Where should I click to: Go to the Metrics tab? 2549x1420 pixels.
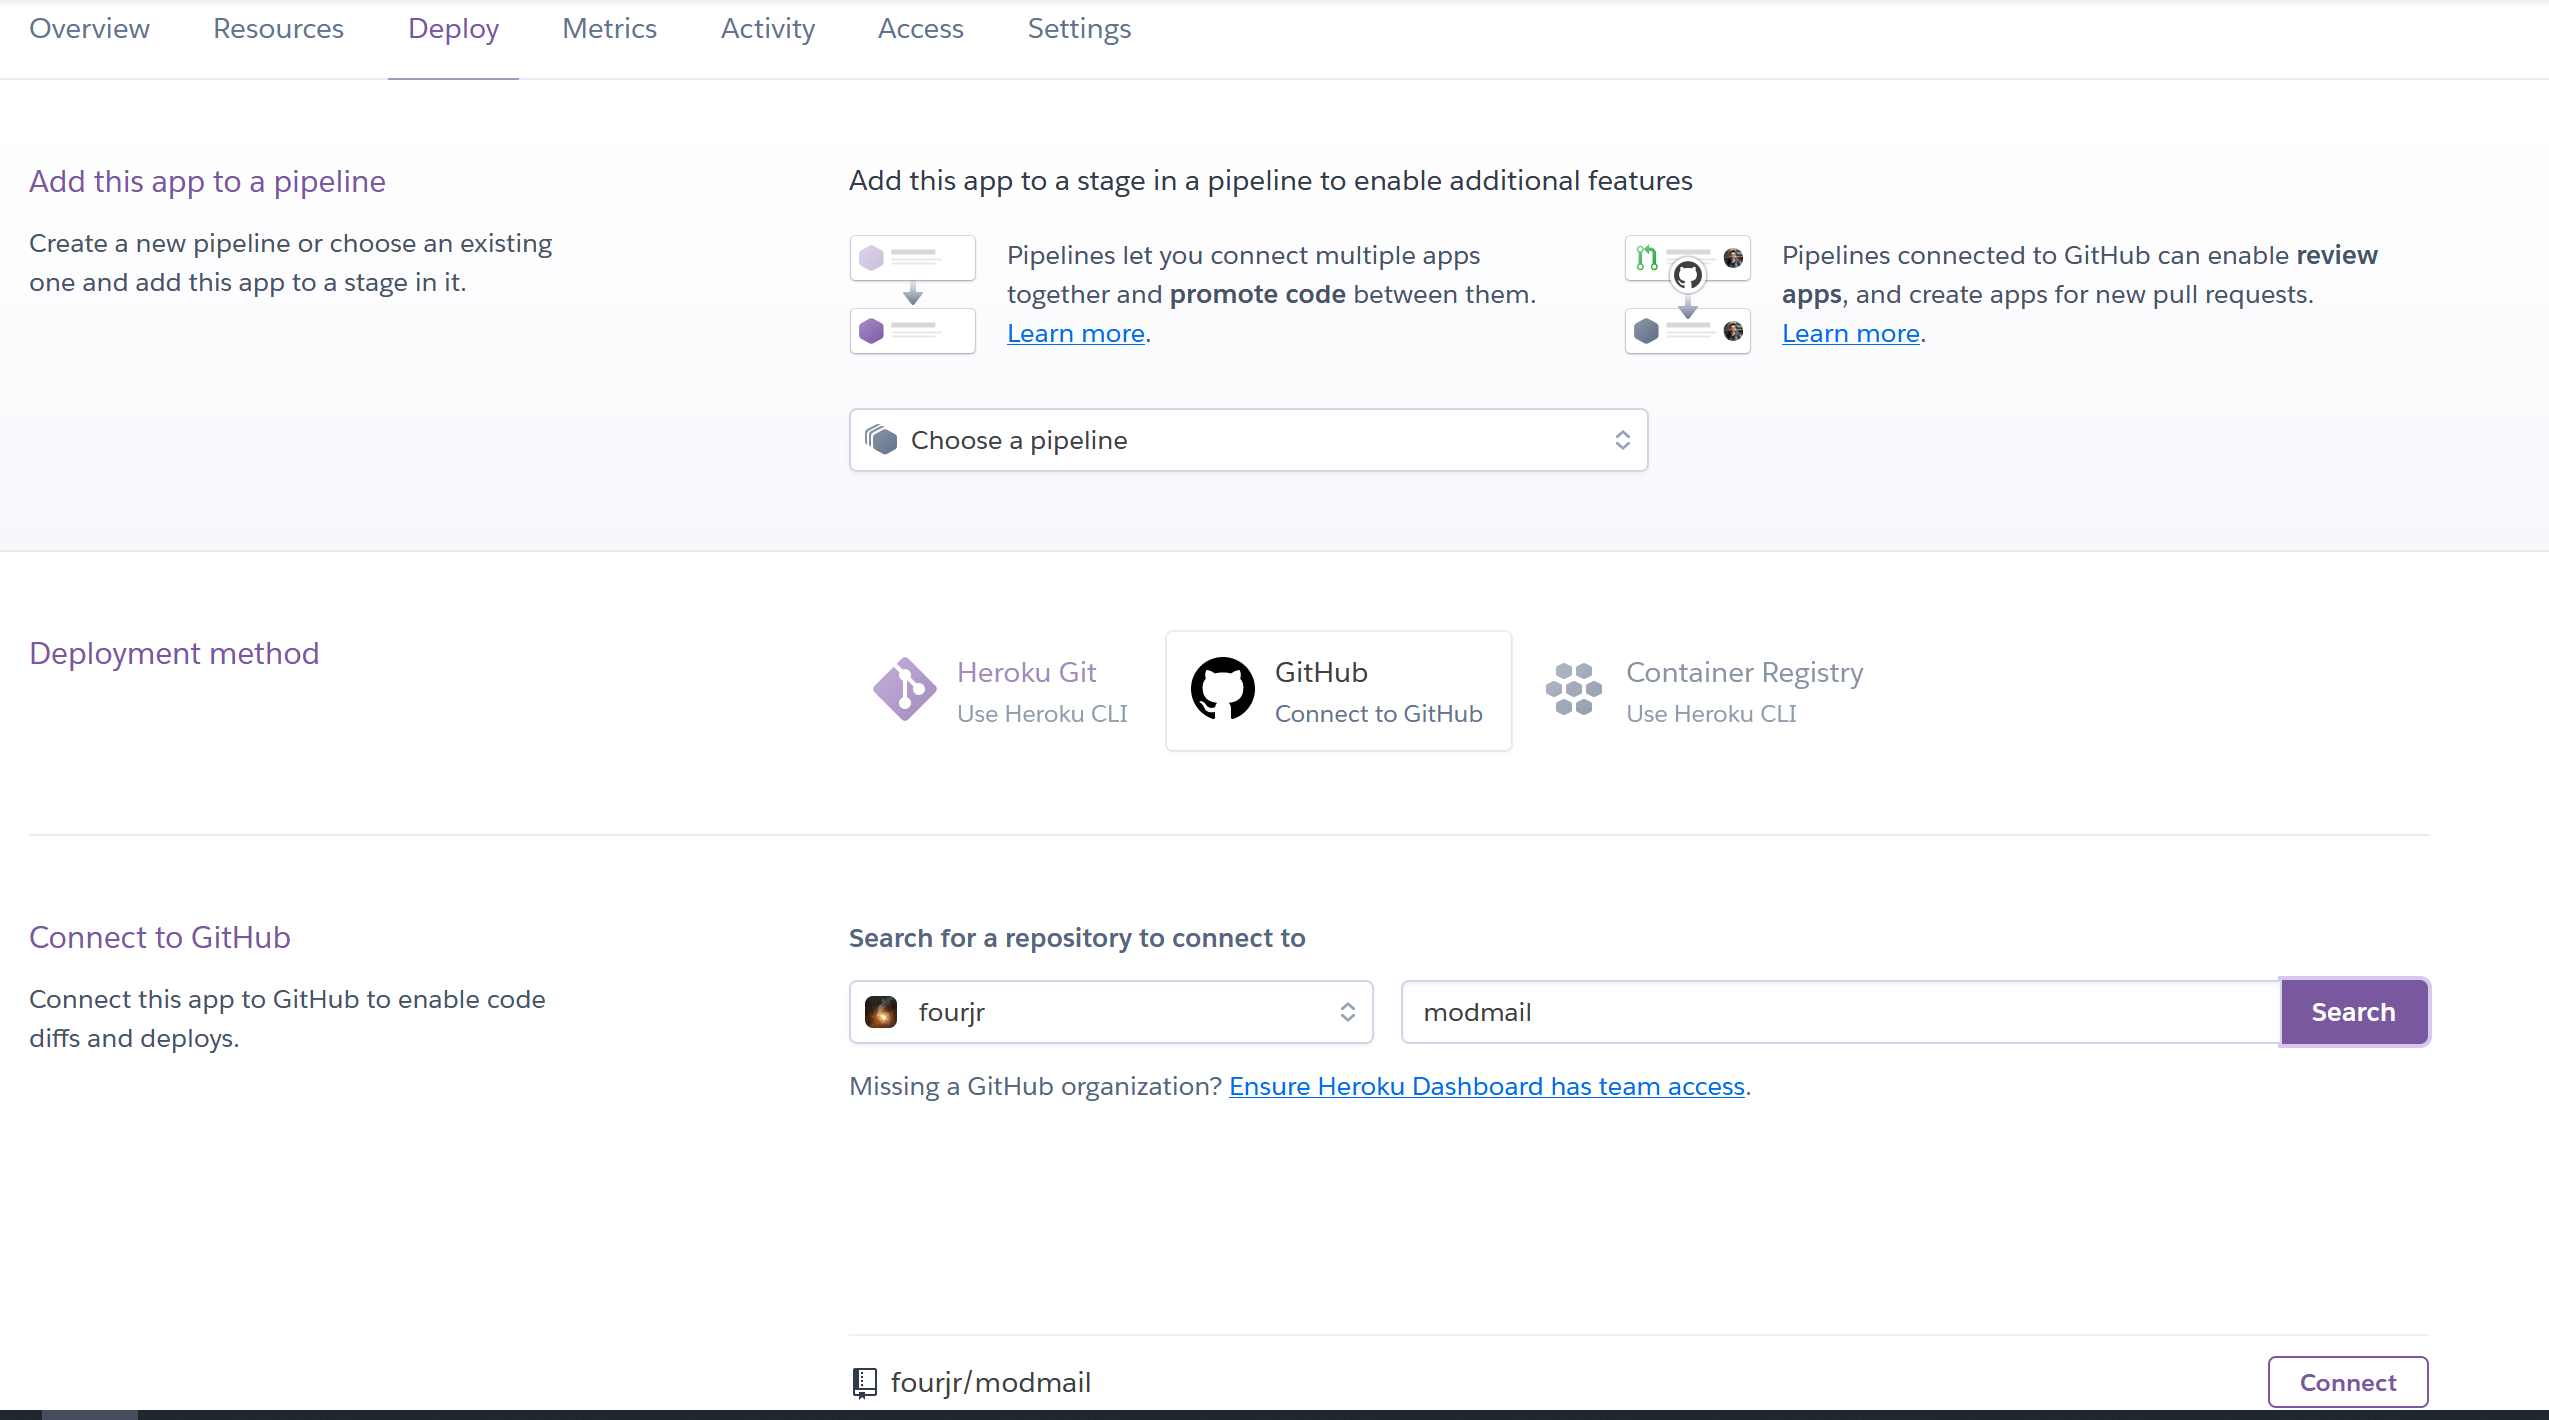[x=609, y=29]
